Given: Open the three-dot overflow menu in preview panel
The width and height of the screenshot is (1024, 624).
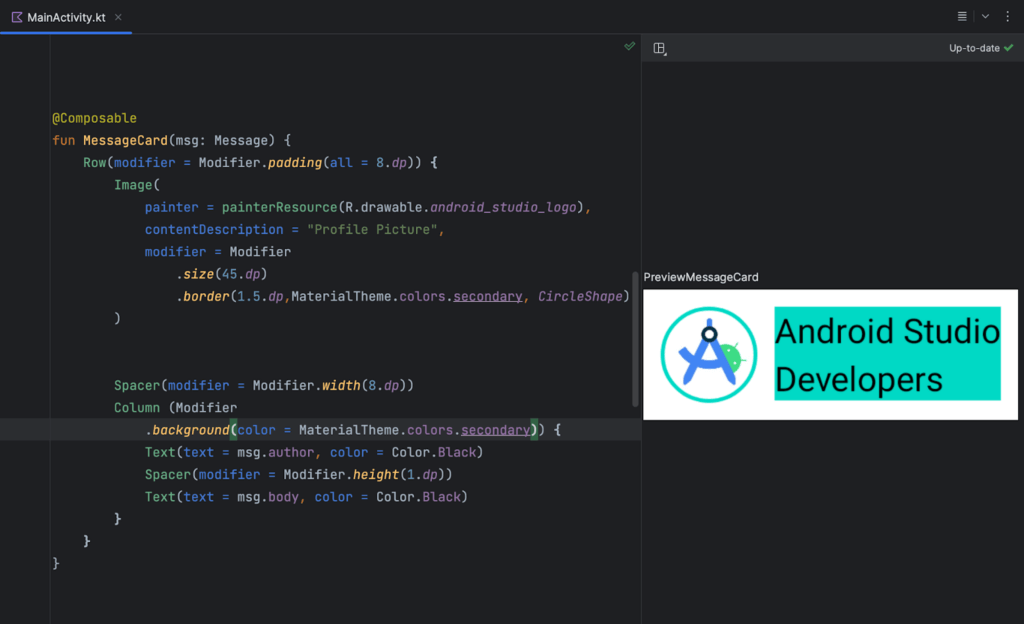Looking at the screenshot, I should 1008,16.
